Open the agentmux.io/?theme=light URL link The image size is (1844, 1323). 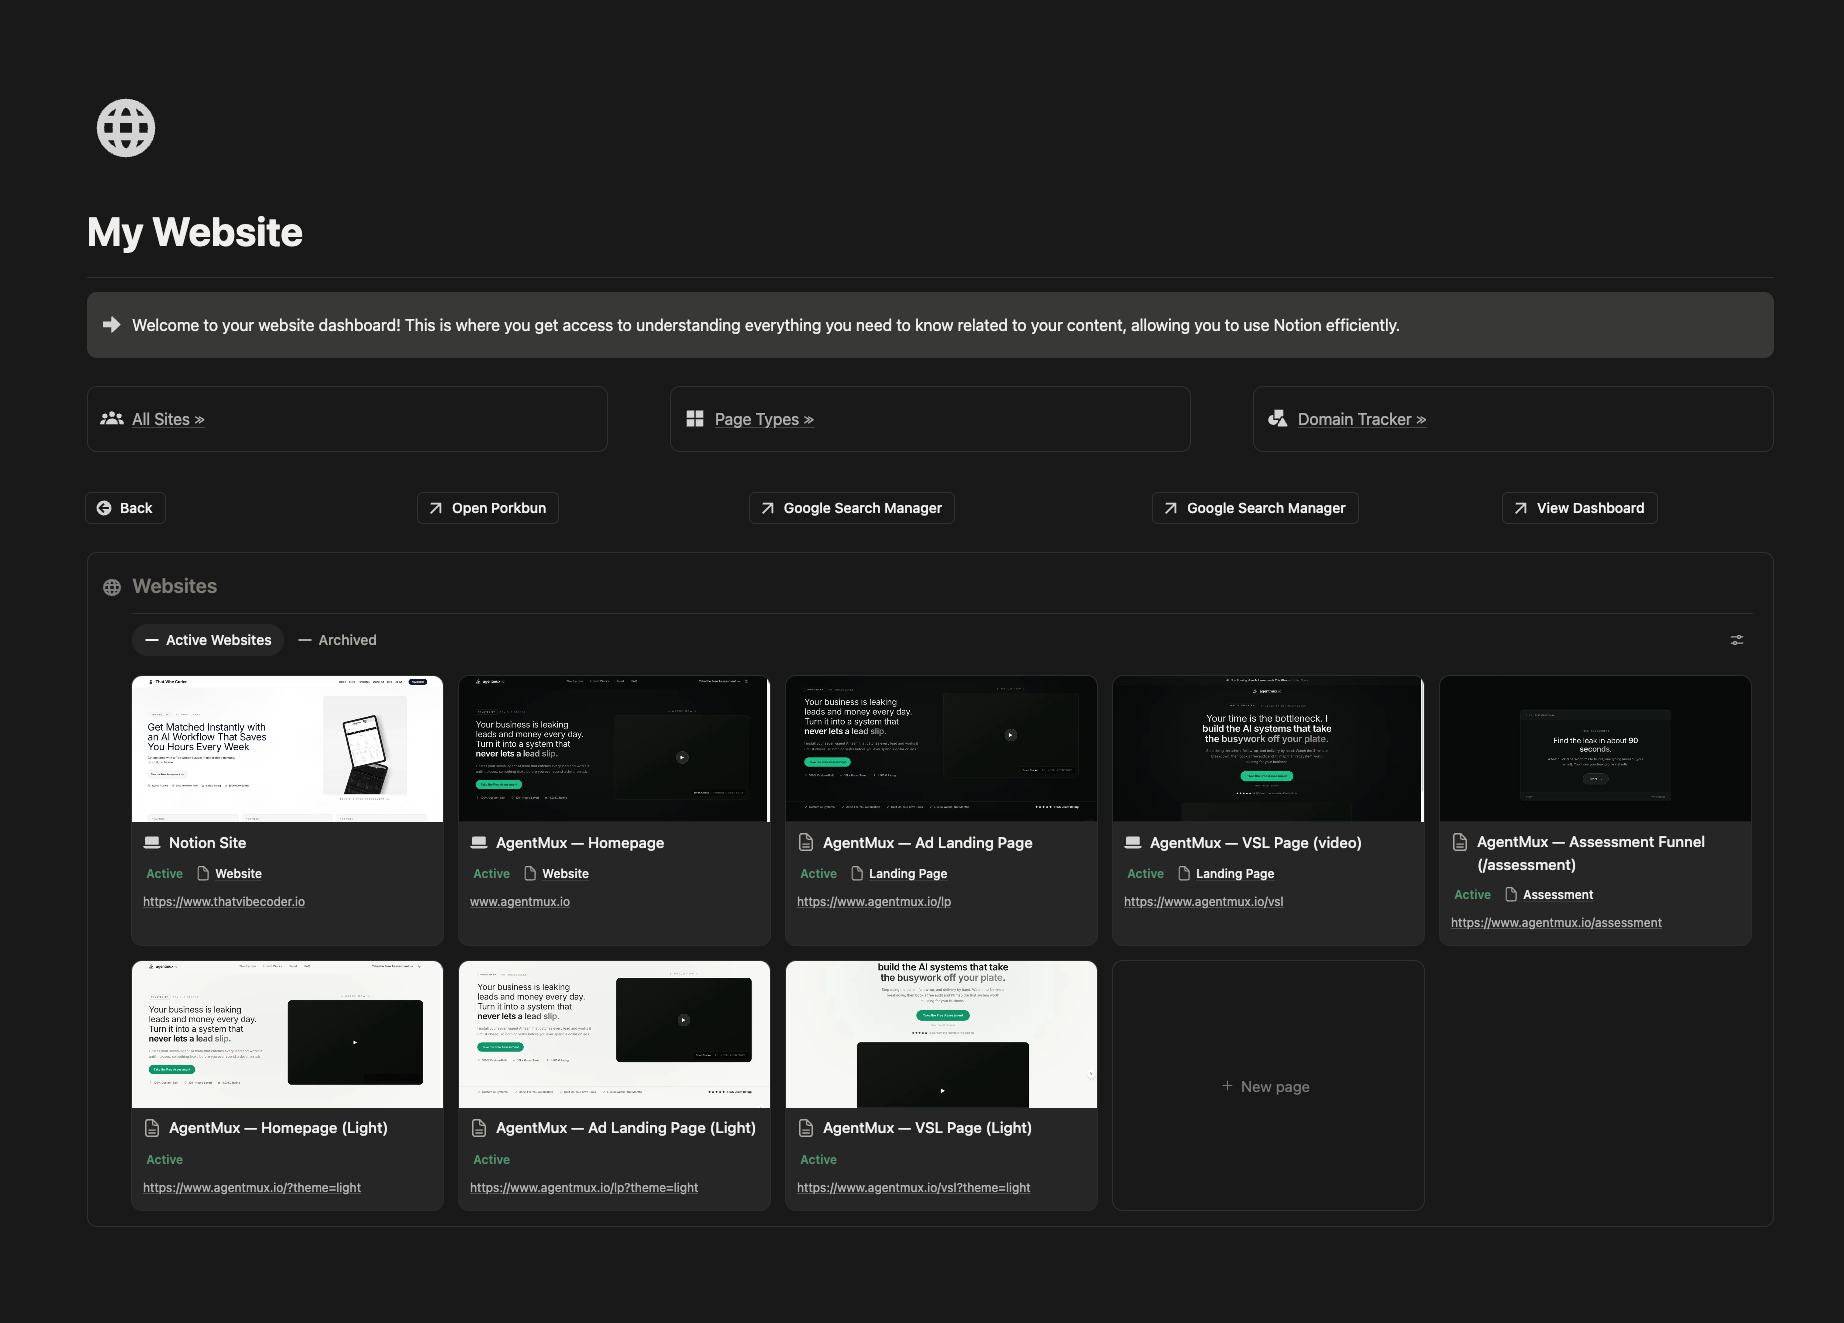tap(252, 1187)
